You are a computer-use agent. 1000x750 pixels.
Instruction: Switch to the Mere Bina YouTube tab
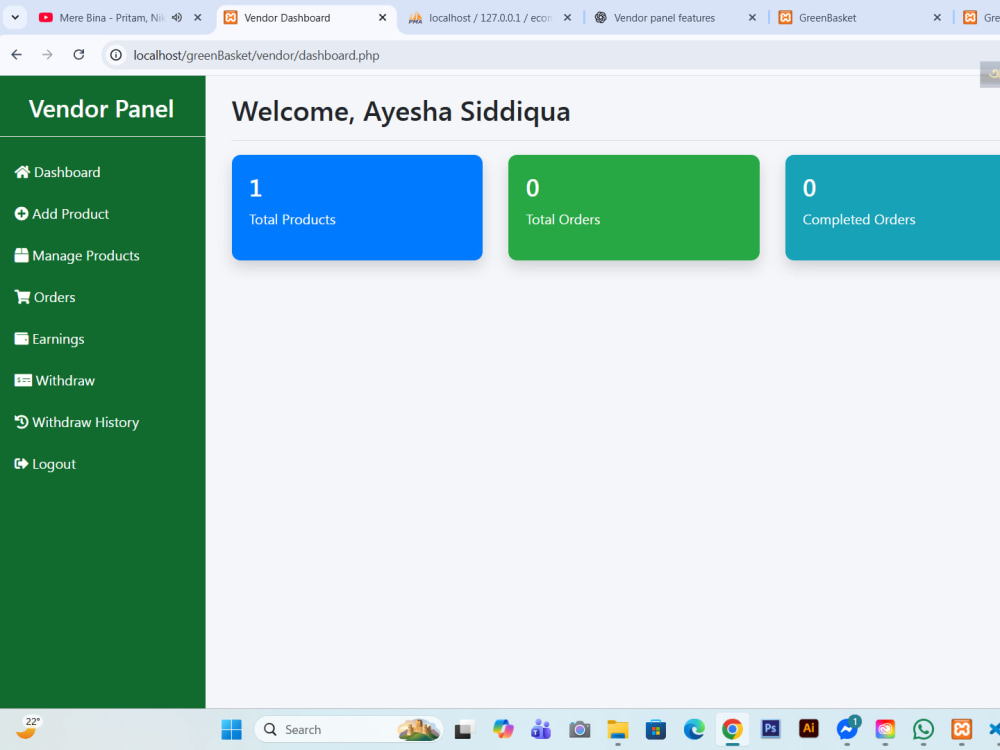(112, 18)
